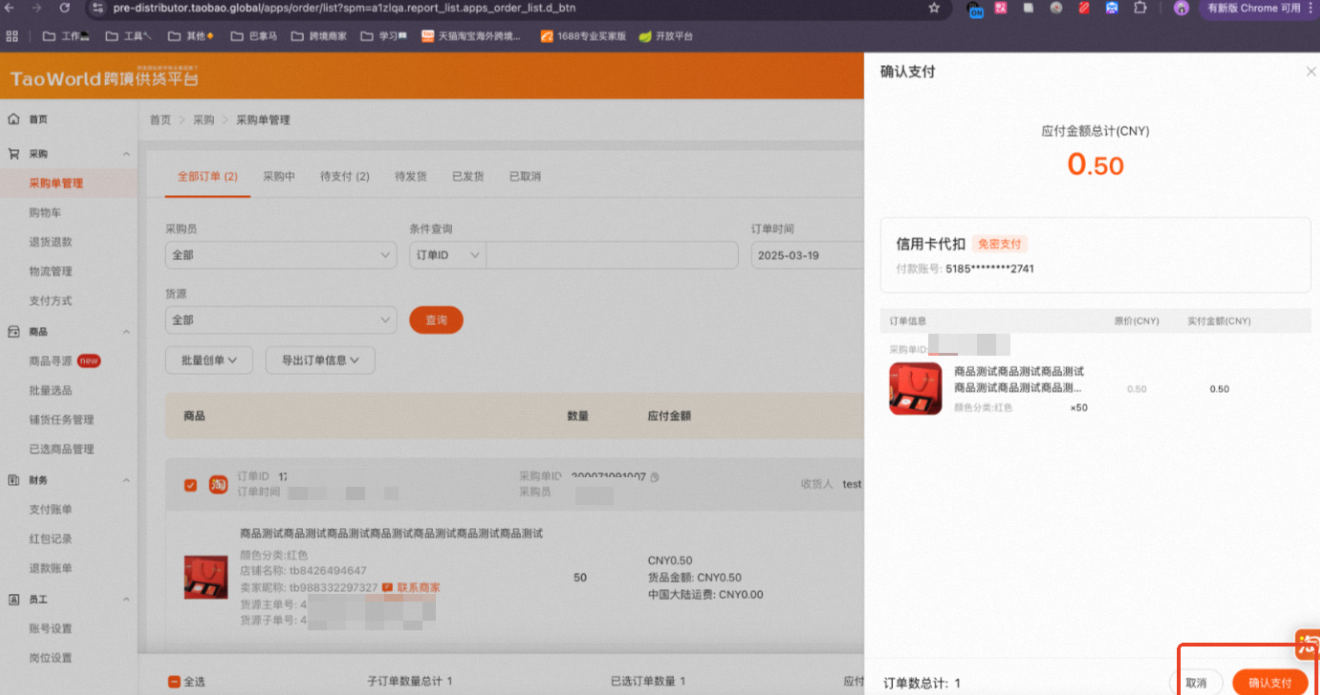
Task: Click the 联系商家 link
Action: click(418, 588)
